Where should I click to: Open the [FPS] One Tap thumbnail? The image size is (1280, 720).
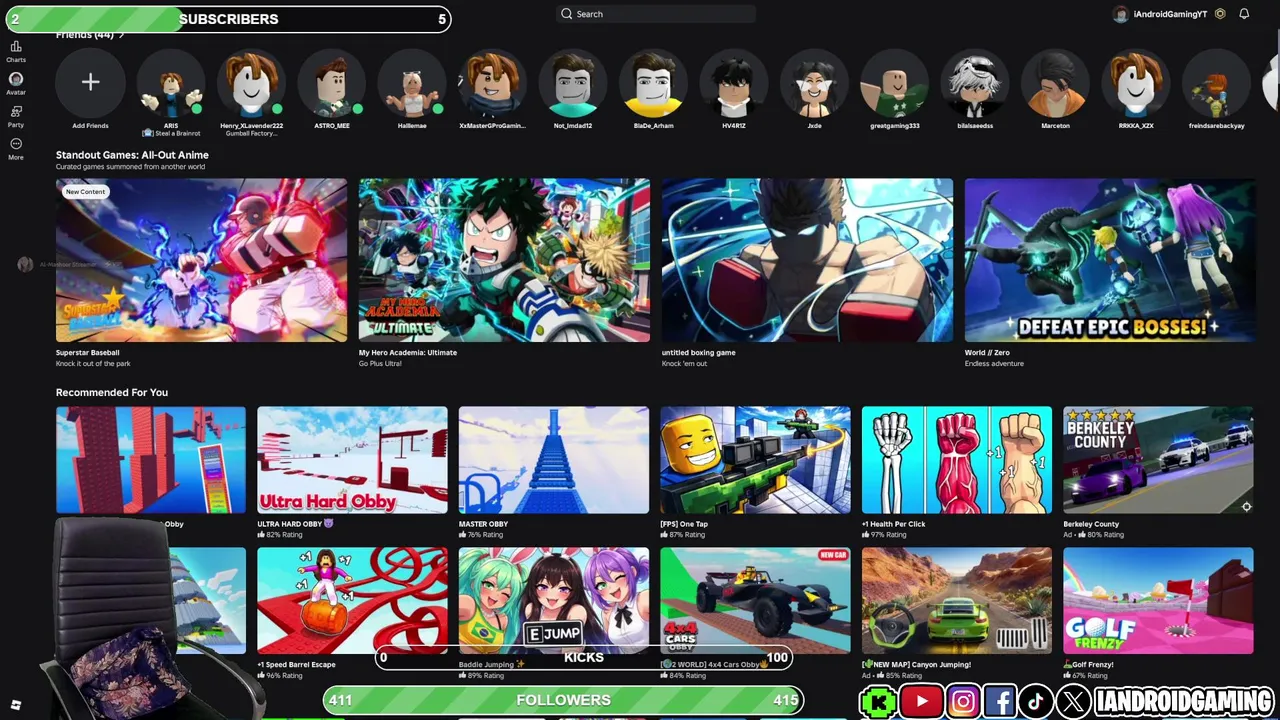[755, 460]
